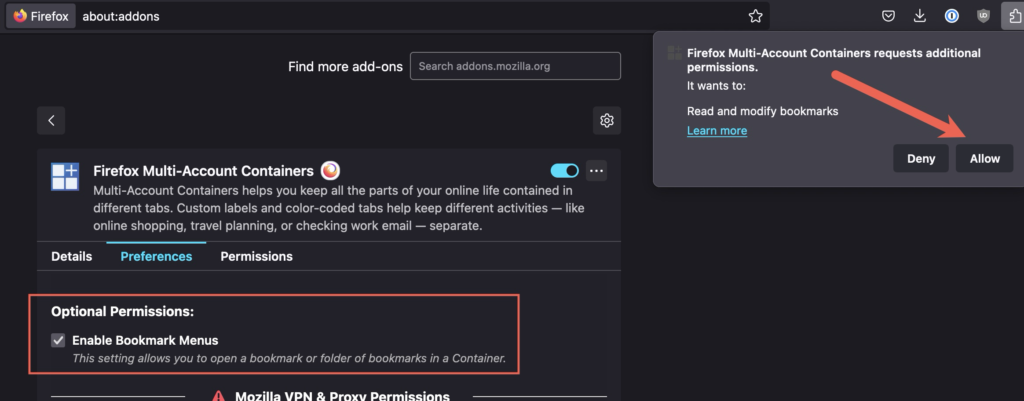The height and width of the screenshot is (401, 1024).
Task: Click the bookmark star in the address bar
Action: click(755, 16)
